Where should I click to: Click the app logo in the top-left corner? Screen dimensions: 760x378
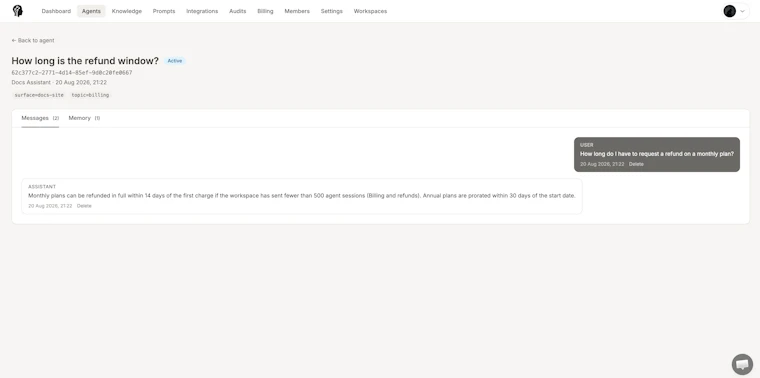point(17,11)
